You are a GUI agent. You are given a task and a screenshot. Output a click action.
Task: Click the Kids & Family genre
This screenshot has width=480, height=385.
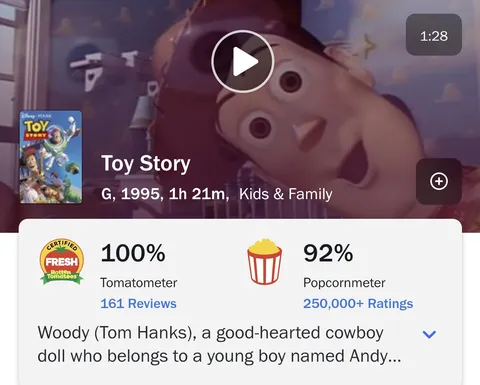286,194
